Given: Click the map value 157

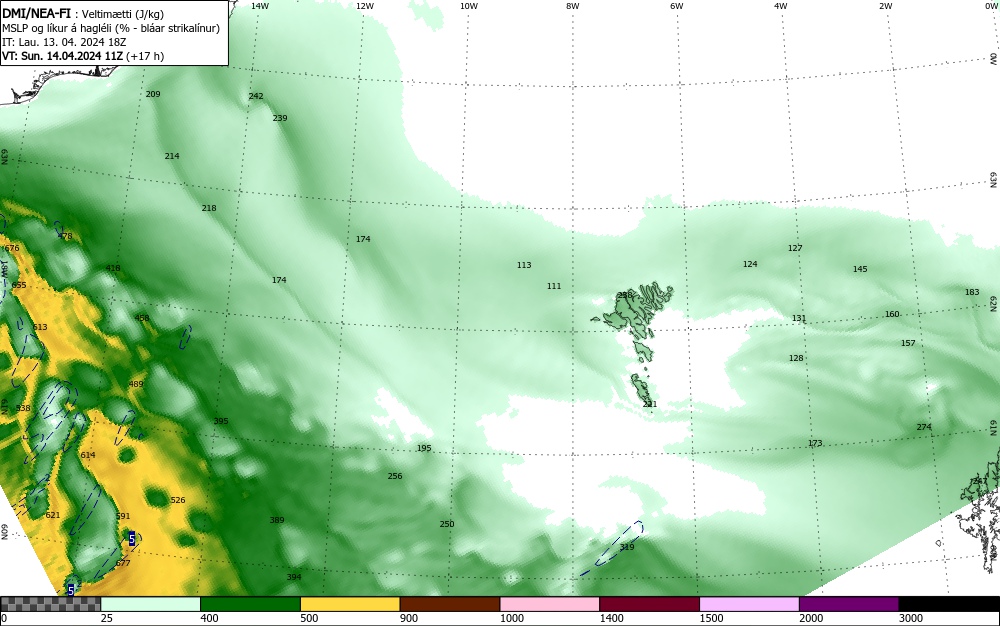Looking at the screenshot, I should [908, 343].
